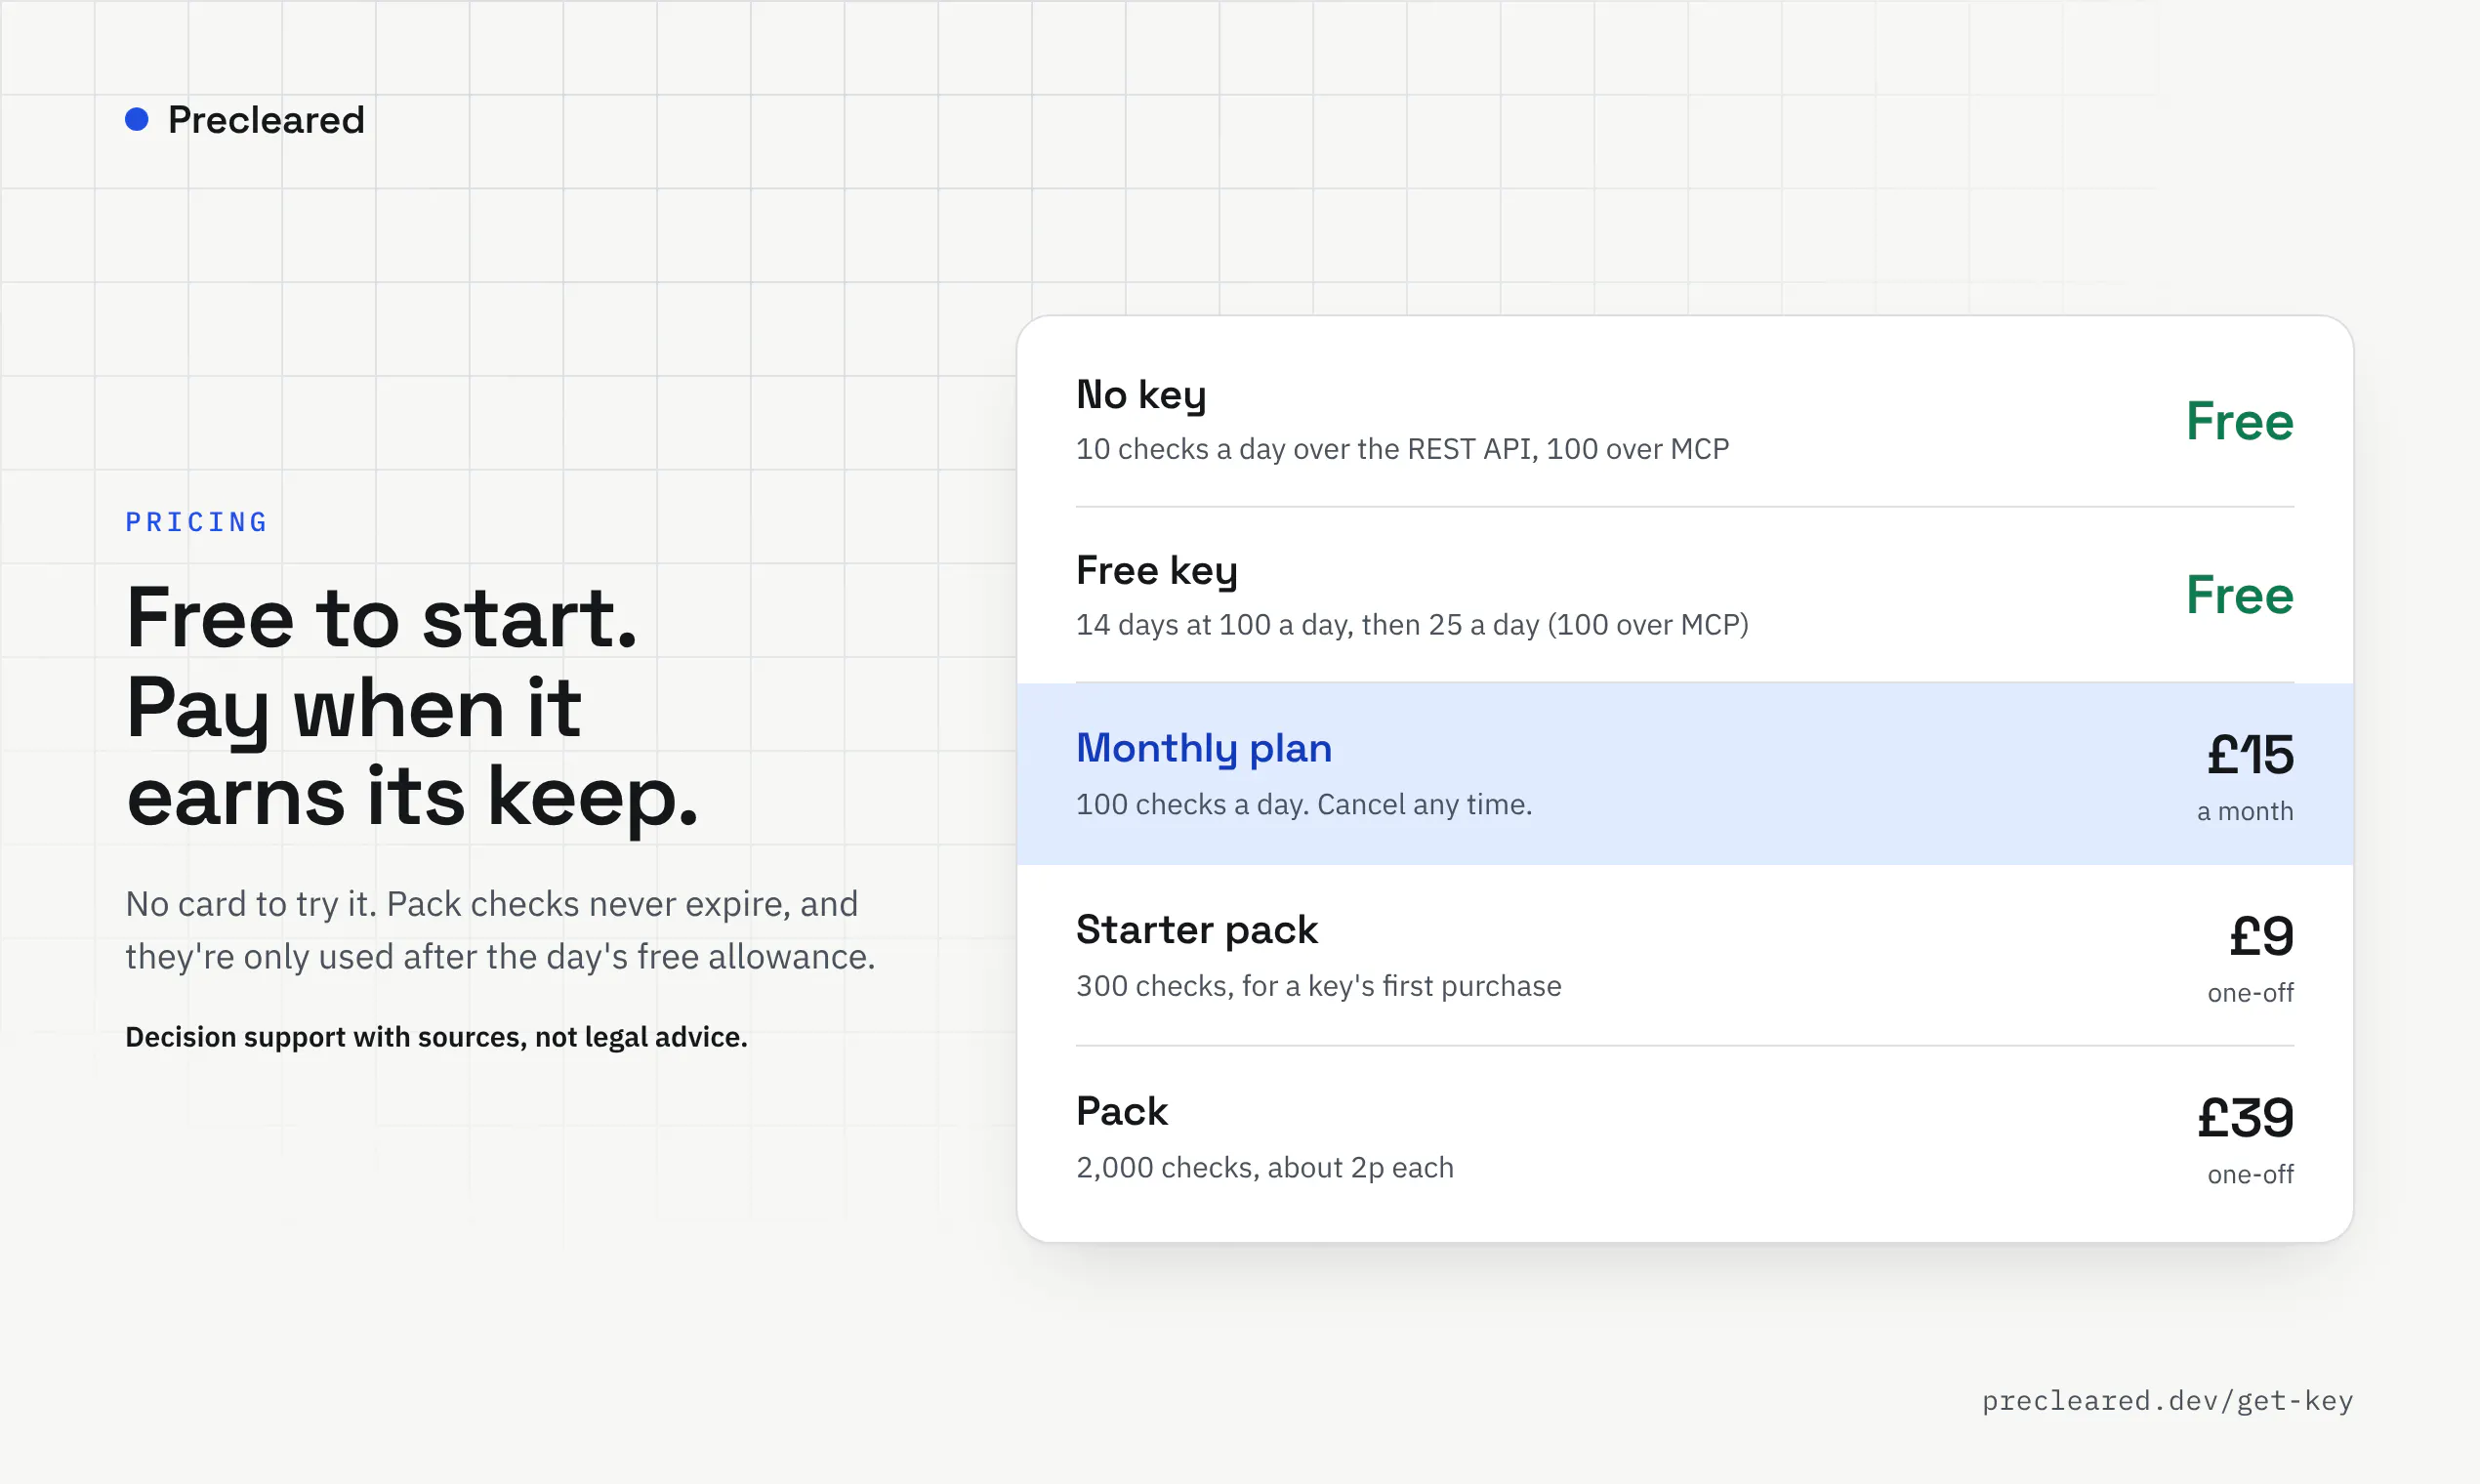
Task: Click '2,000 checks, about 2p each'
Action: pyautogui.click(x=1264, y=1167)
